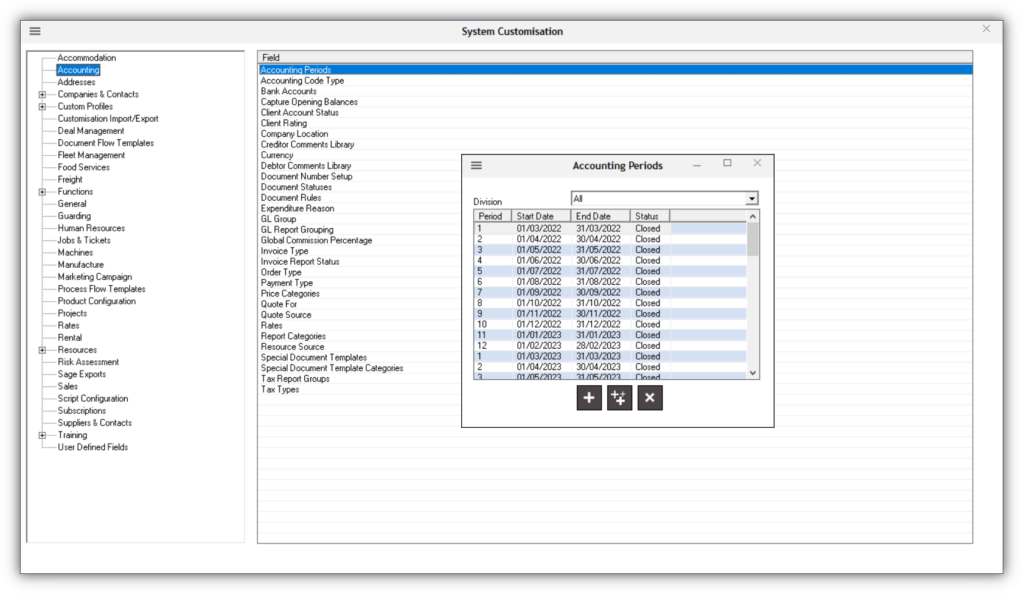1024x594 pixels.
Task: Select Accommodation in the tree
Action: point(86,58)
